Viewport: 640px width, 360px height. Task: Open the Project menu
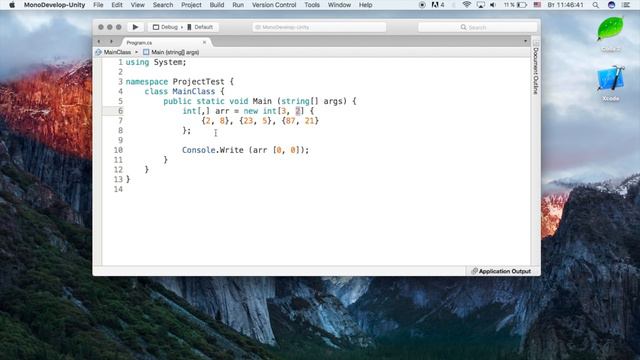coord(191,5)
